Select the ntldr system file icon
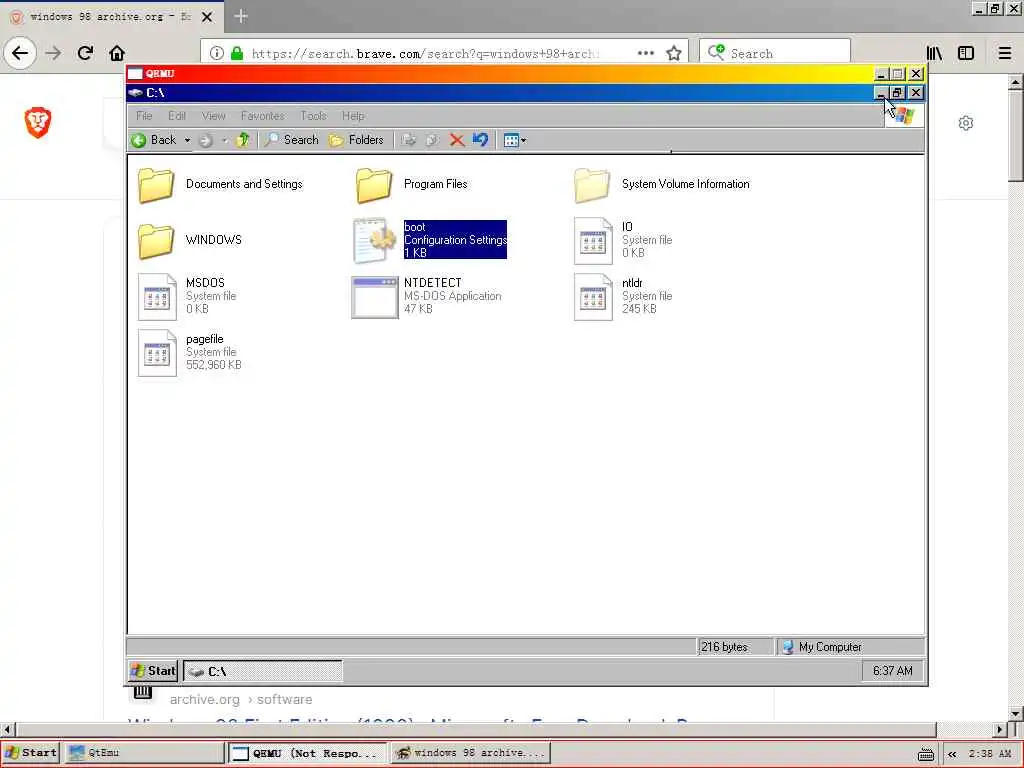 [593, 297]
